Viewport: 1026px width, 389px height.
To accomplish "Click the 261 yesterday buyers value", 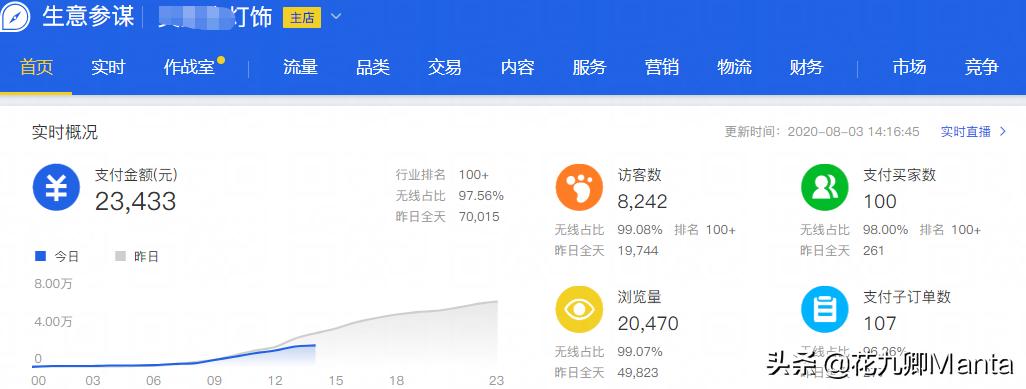I will click(874, 250).
